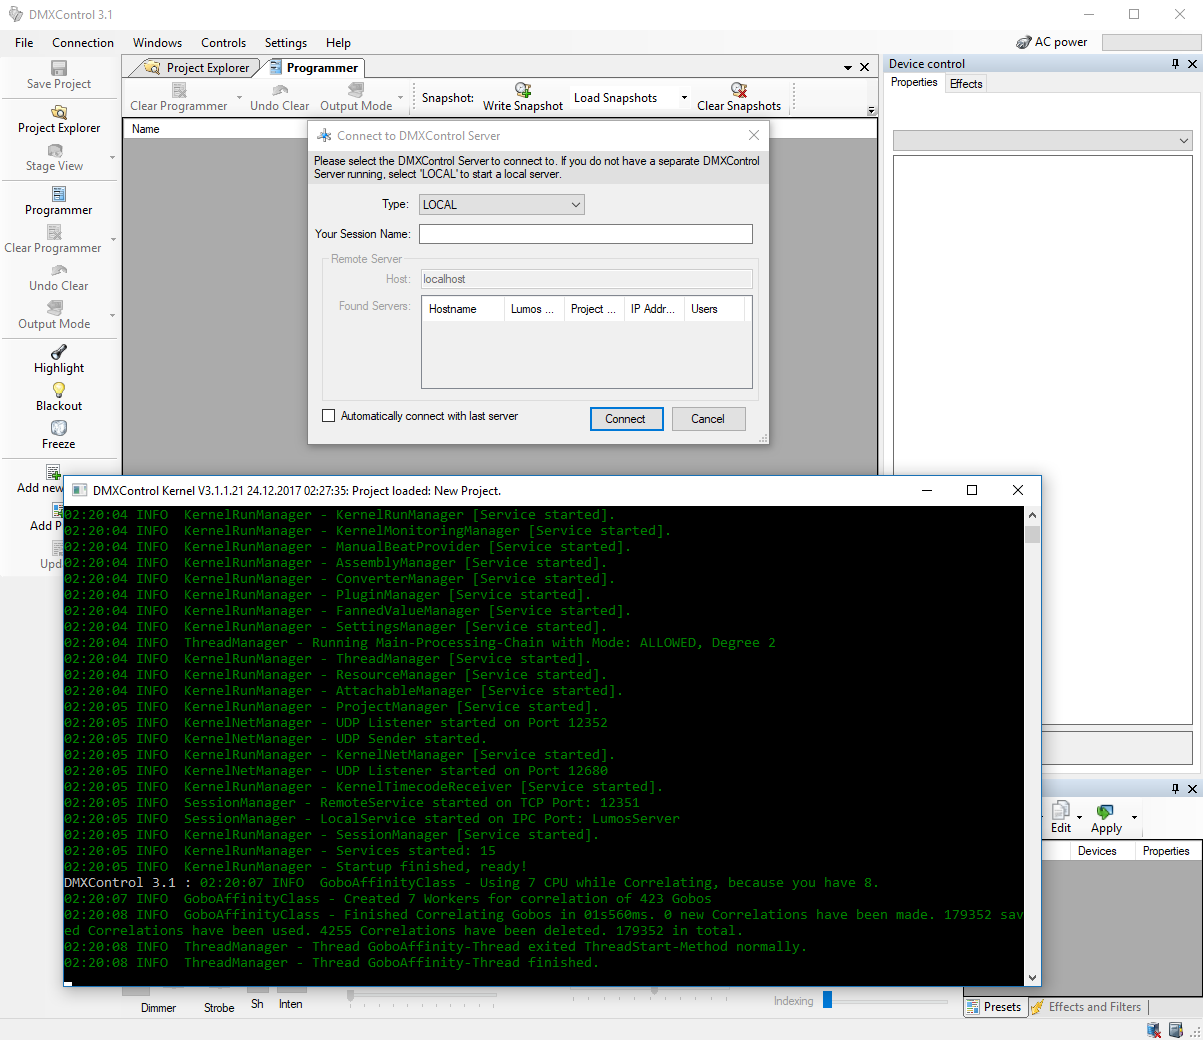This screenshot has width=1203, height=1040.
Task: Click Clear Programmer in left sidebar
Action: coord(53,240)
